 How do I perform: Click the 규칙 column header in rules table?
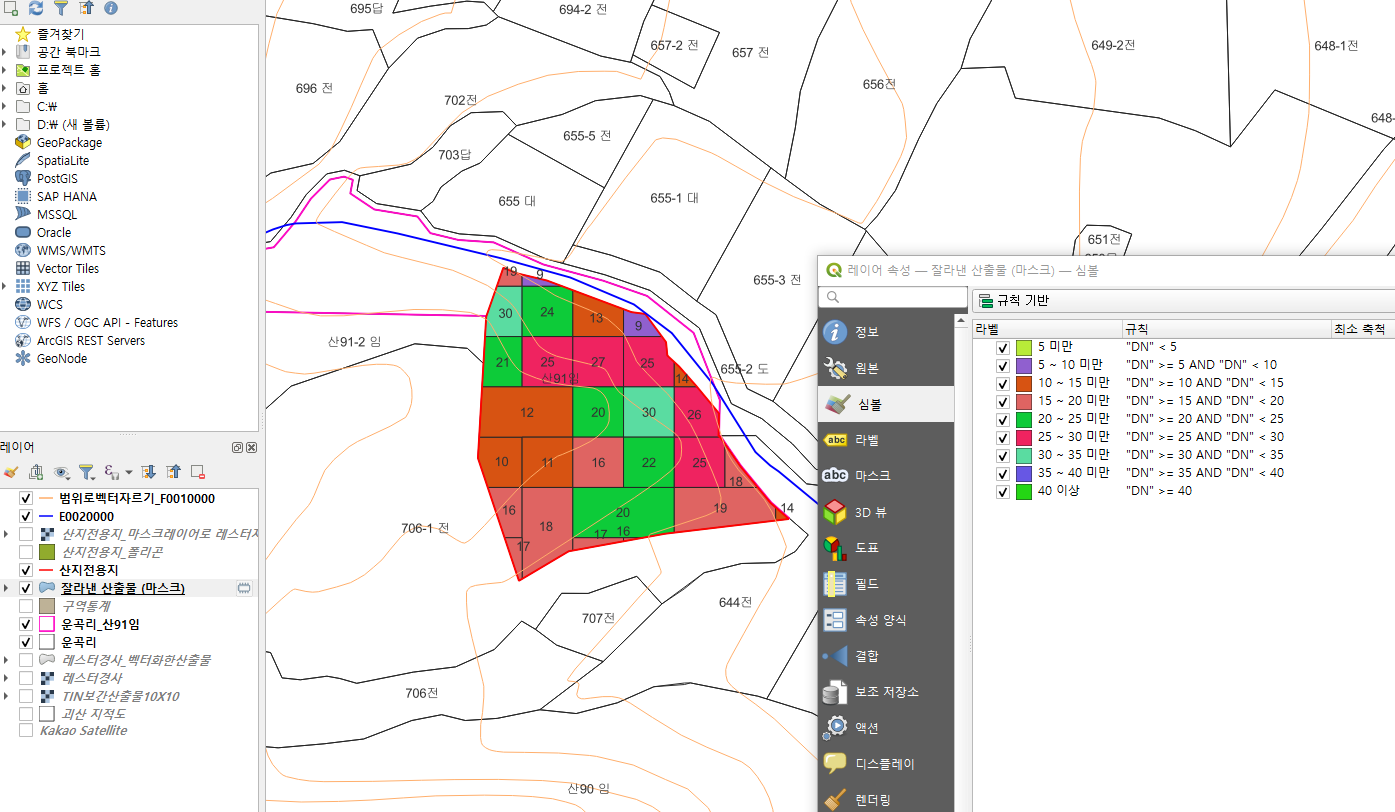coord(1226,328)
